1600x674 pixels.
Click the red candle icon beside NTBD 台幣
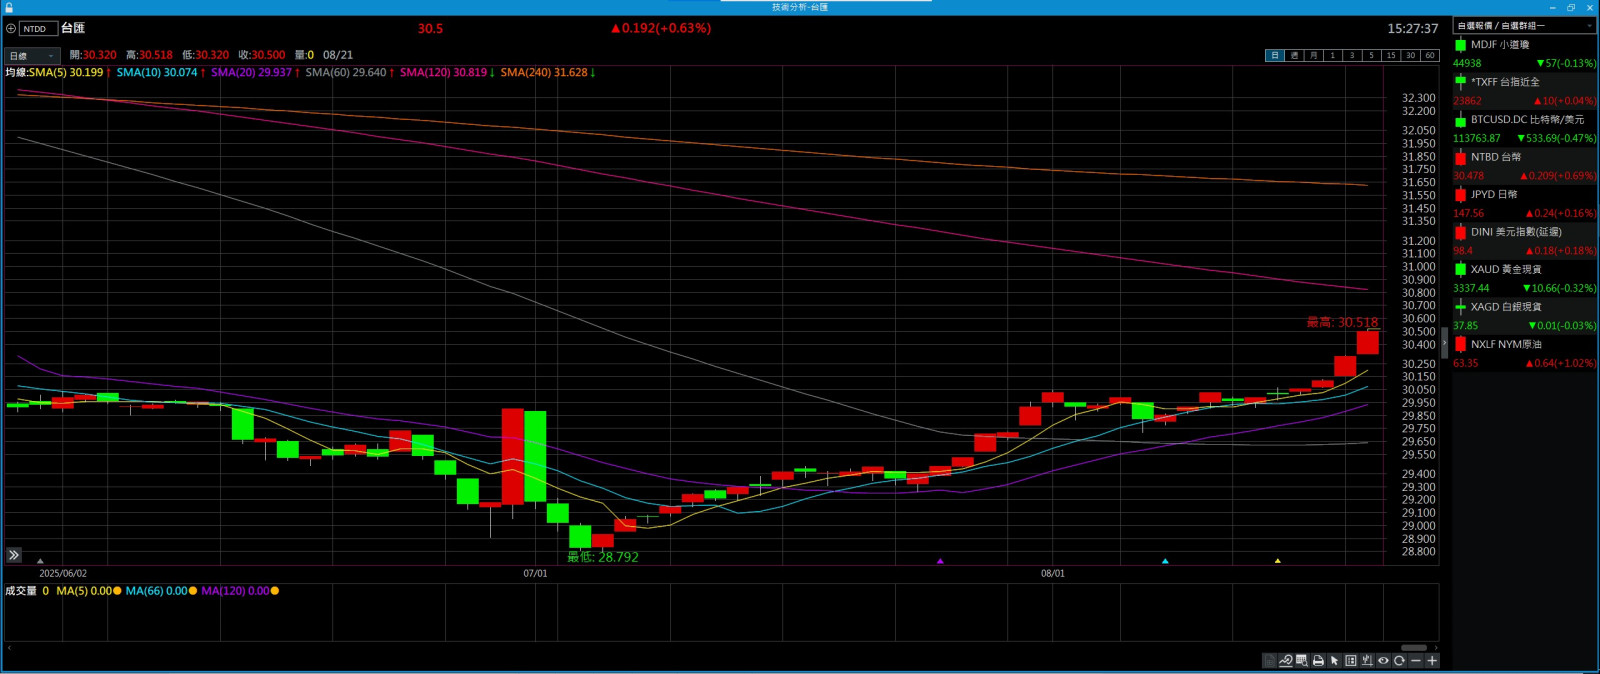tap(1460, 157)
